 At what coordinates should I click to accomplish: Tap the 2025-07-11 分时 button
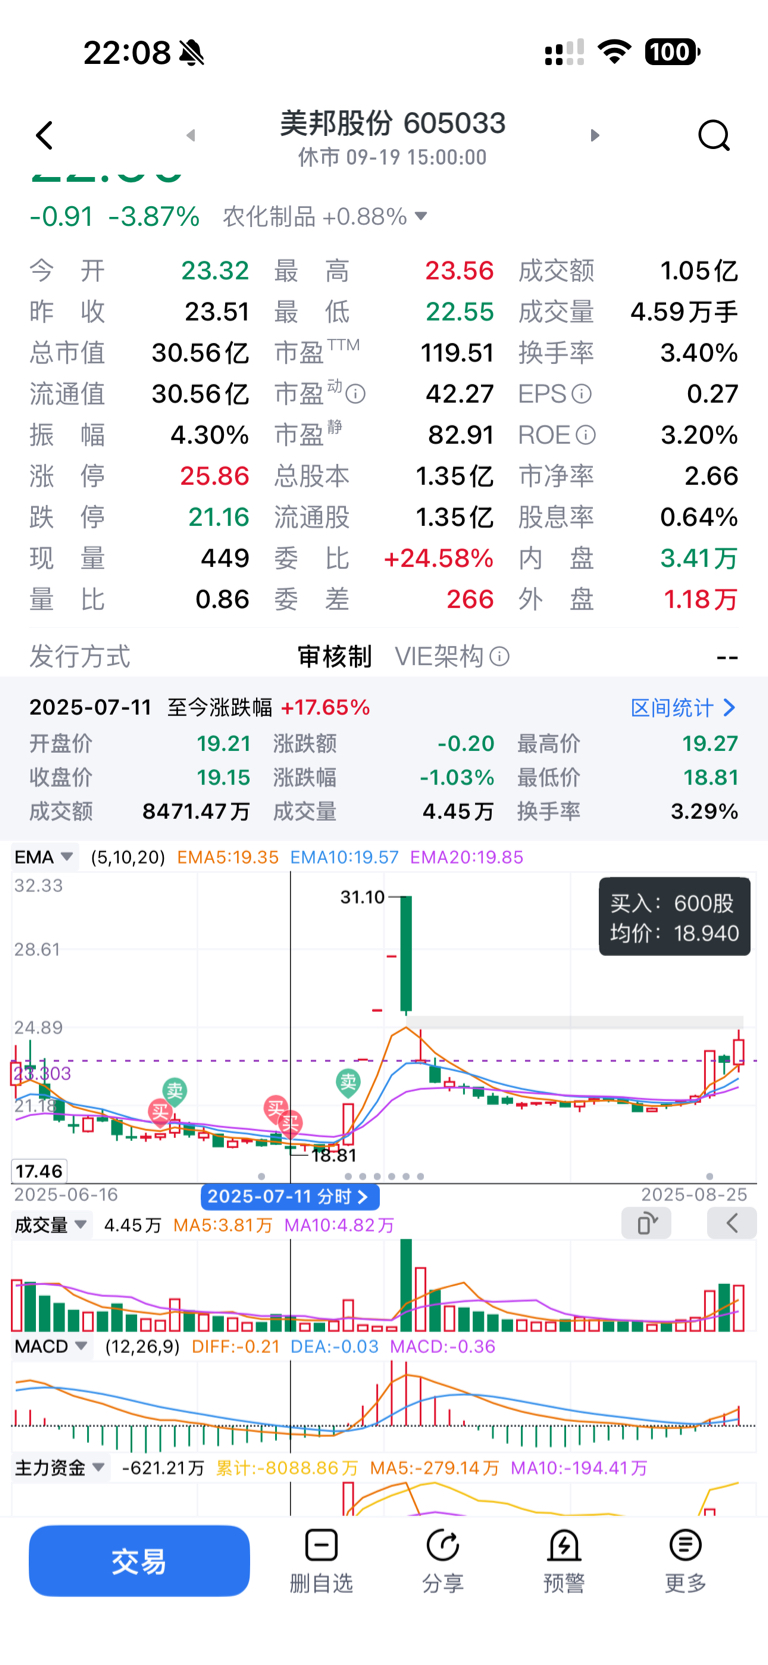pyautogui.click(x=289, y=1196)
